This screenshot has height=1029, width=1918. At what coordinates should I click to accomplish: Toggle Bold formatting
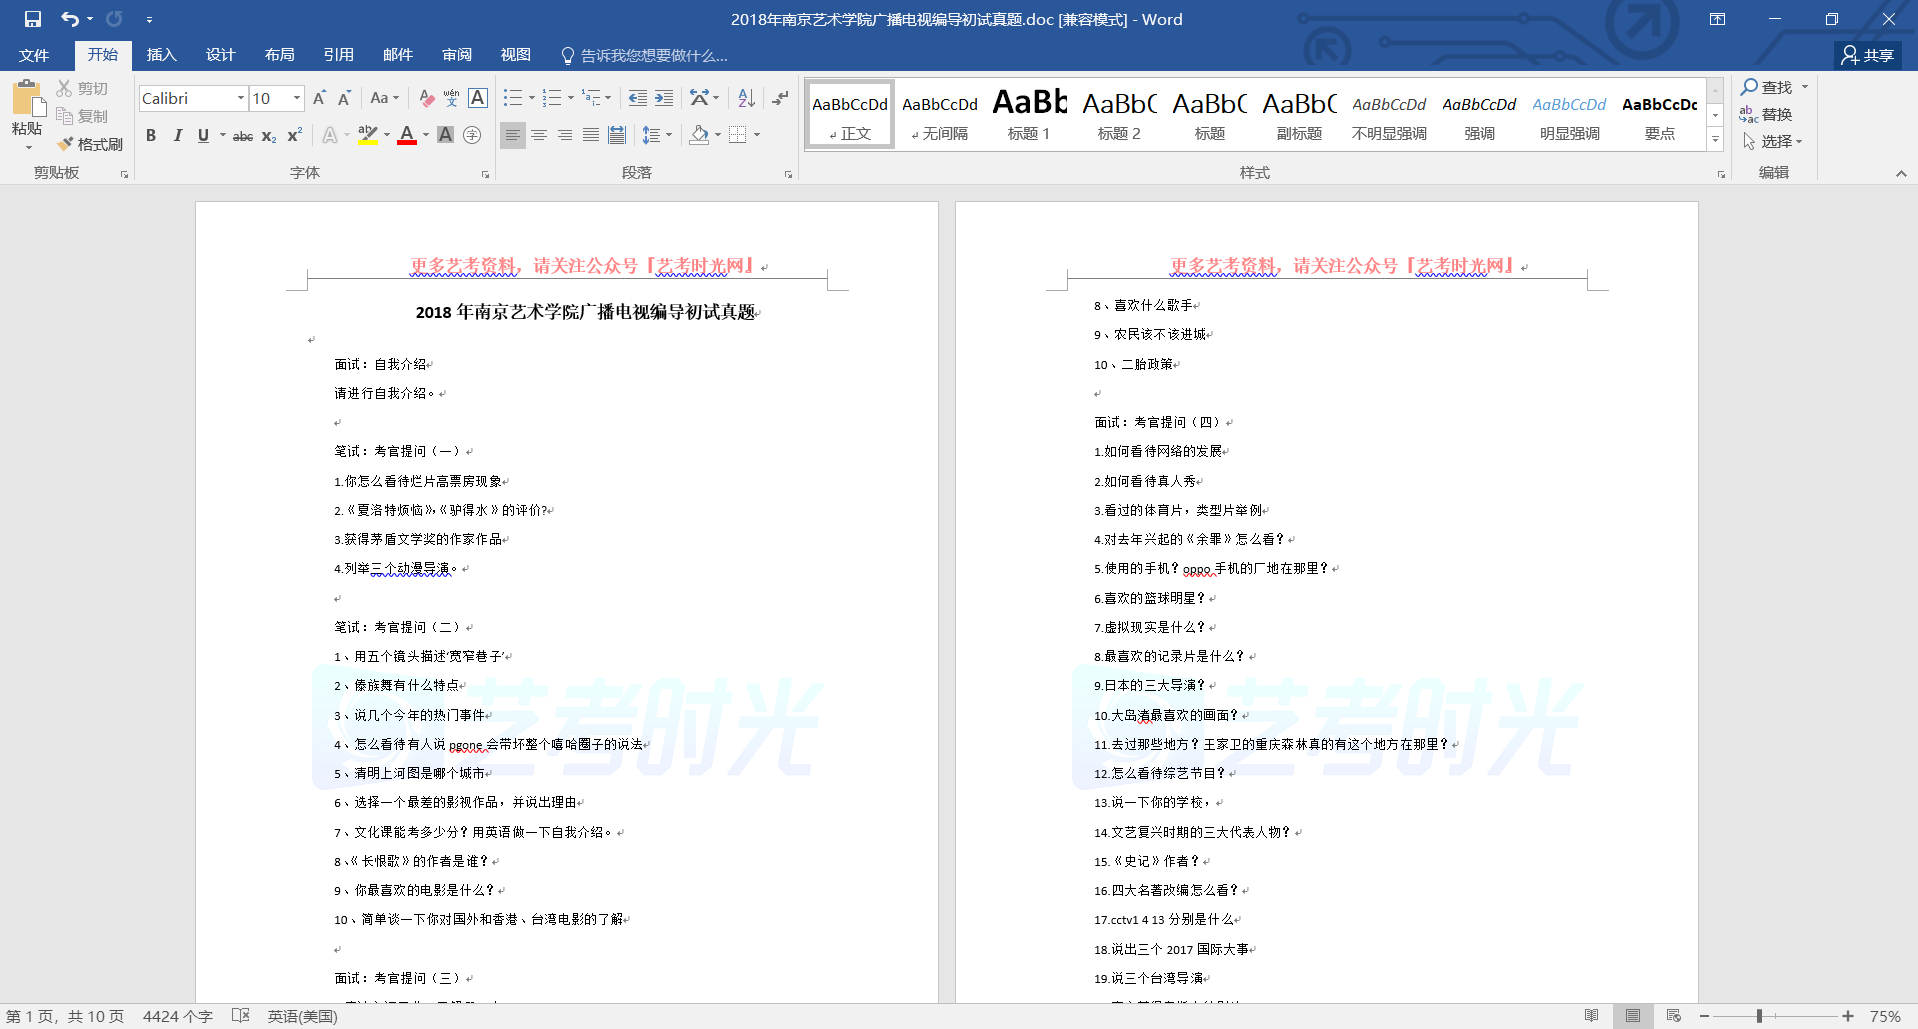[x=151, y=135]
